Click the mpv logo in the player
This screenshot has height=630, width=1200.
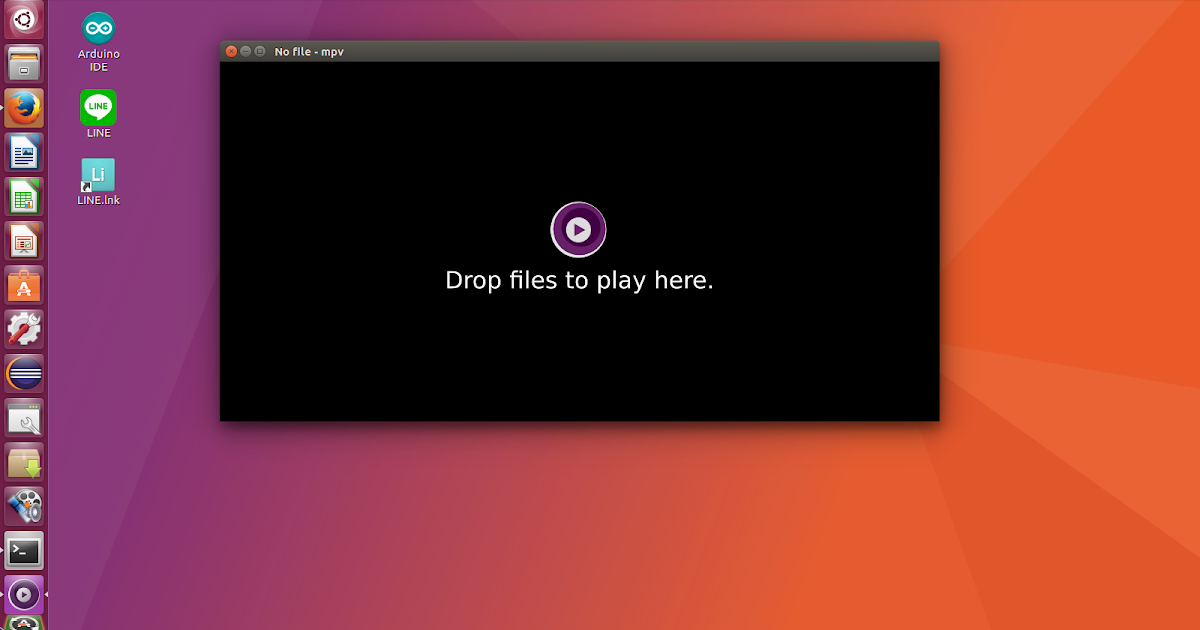[578, 230]
